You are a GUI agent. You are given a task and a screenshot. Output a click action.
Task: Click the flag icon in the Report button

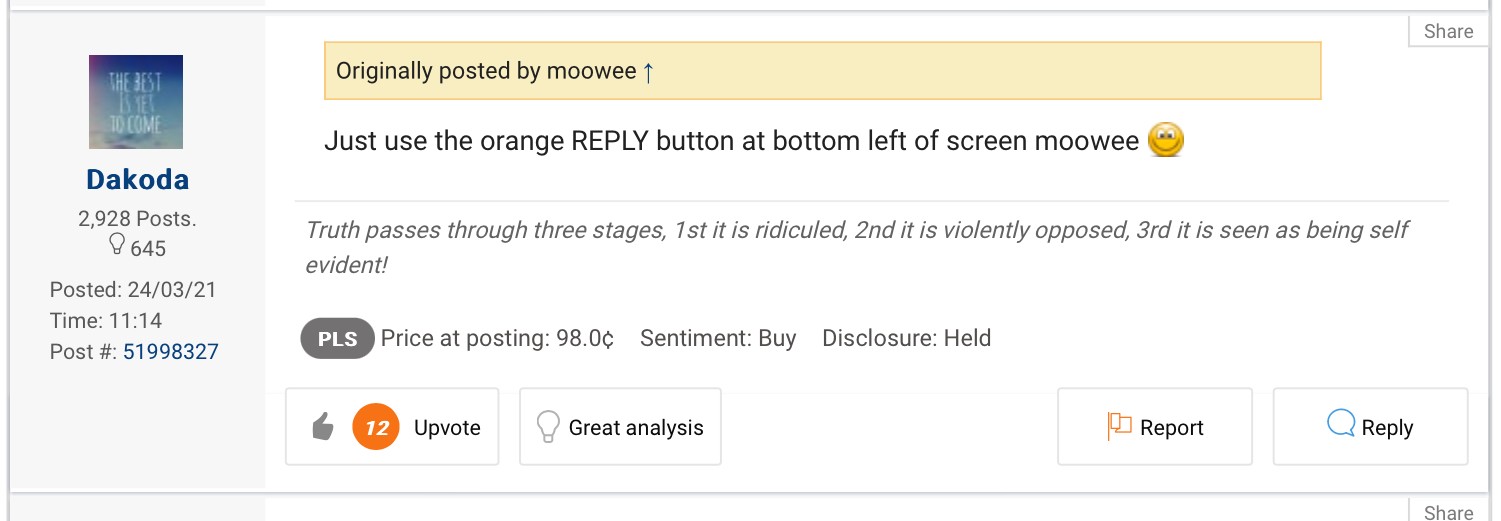pos(1118,427)
